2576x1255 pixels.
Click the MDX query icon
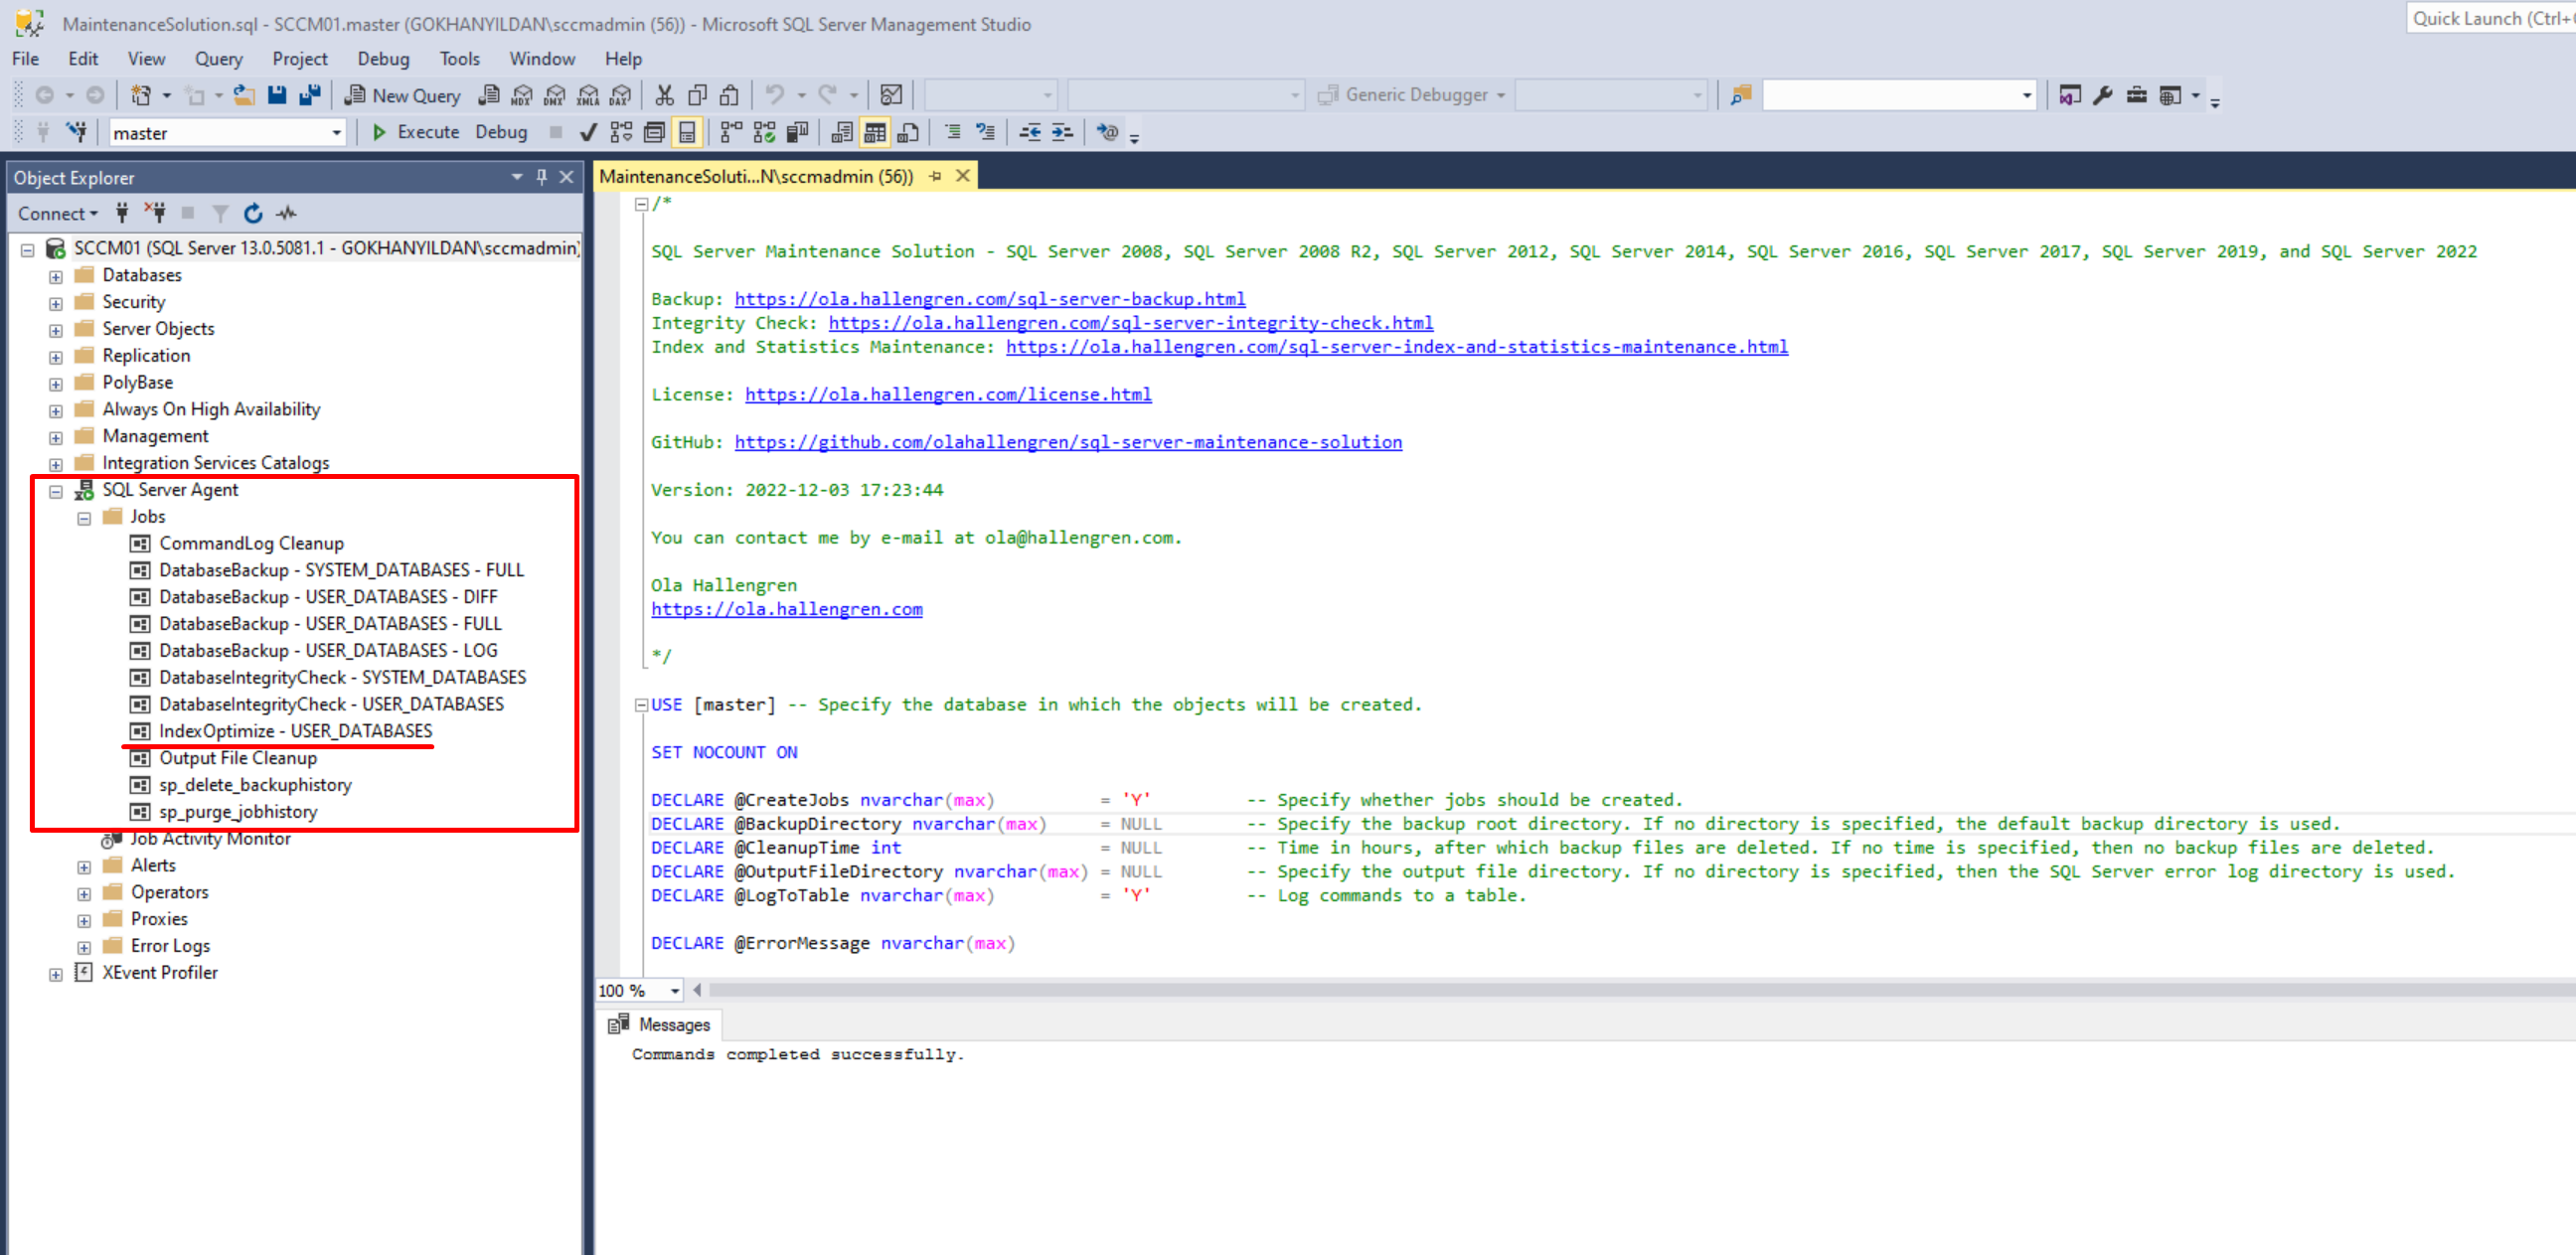tap(521, 95)
